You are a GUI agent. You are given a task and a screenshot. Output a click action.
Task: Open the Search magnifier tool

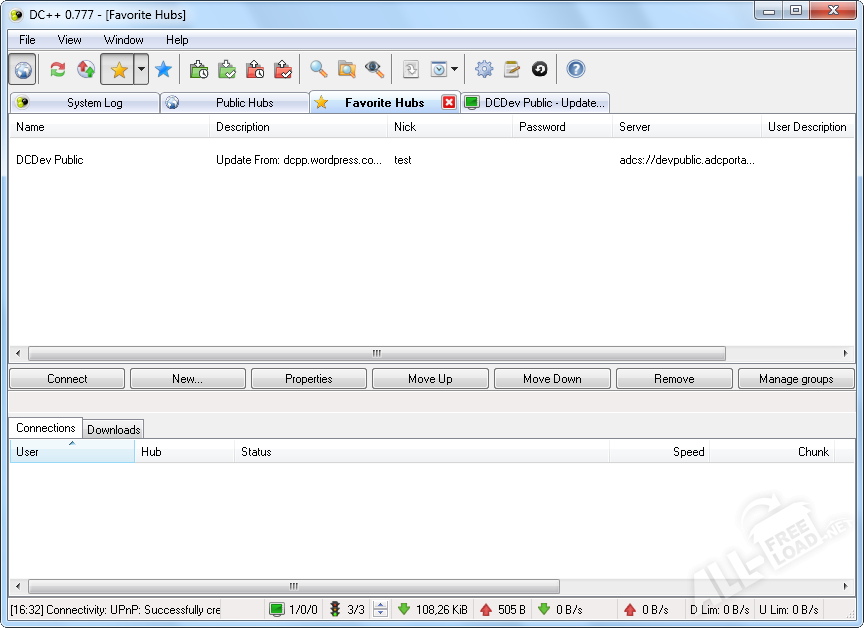point(318,69)
